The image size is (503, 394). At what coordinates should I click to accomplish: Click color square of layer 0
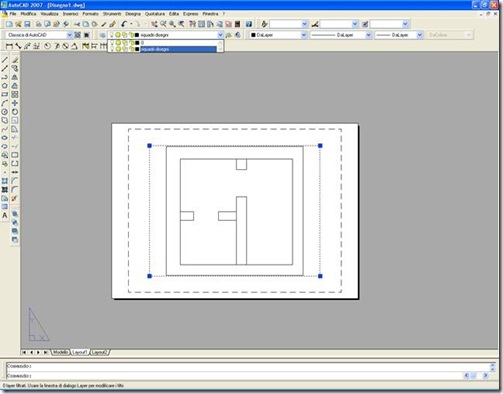[137, 43]
